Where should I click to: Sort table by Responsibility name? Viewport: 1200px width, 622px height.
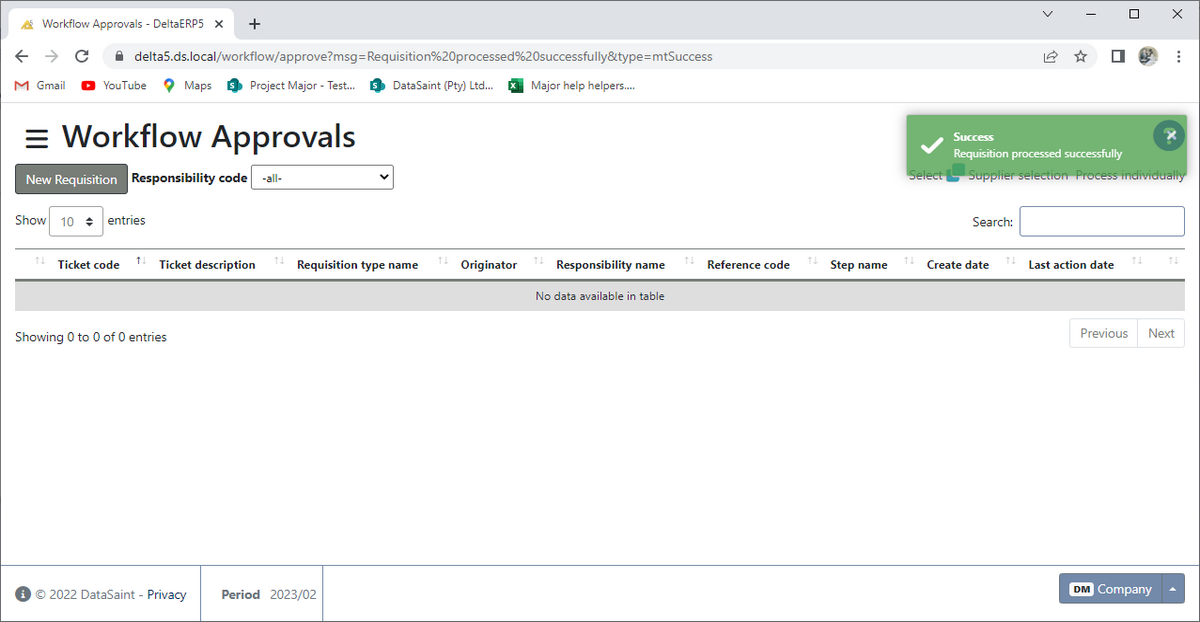click(x=610, y=265)
